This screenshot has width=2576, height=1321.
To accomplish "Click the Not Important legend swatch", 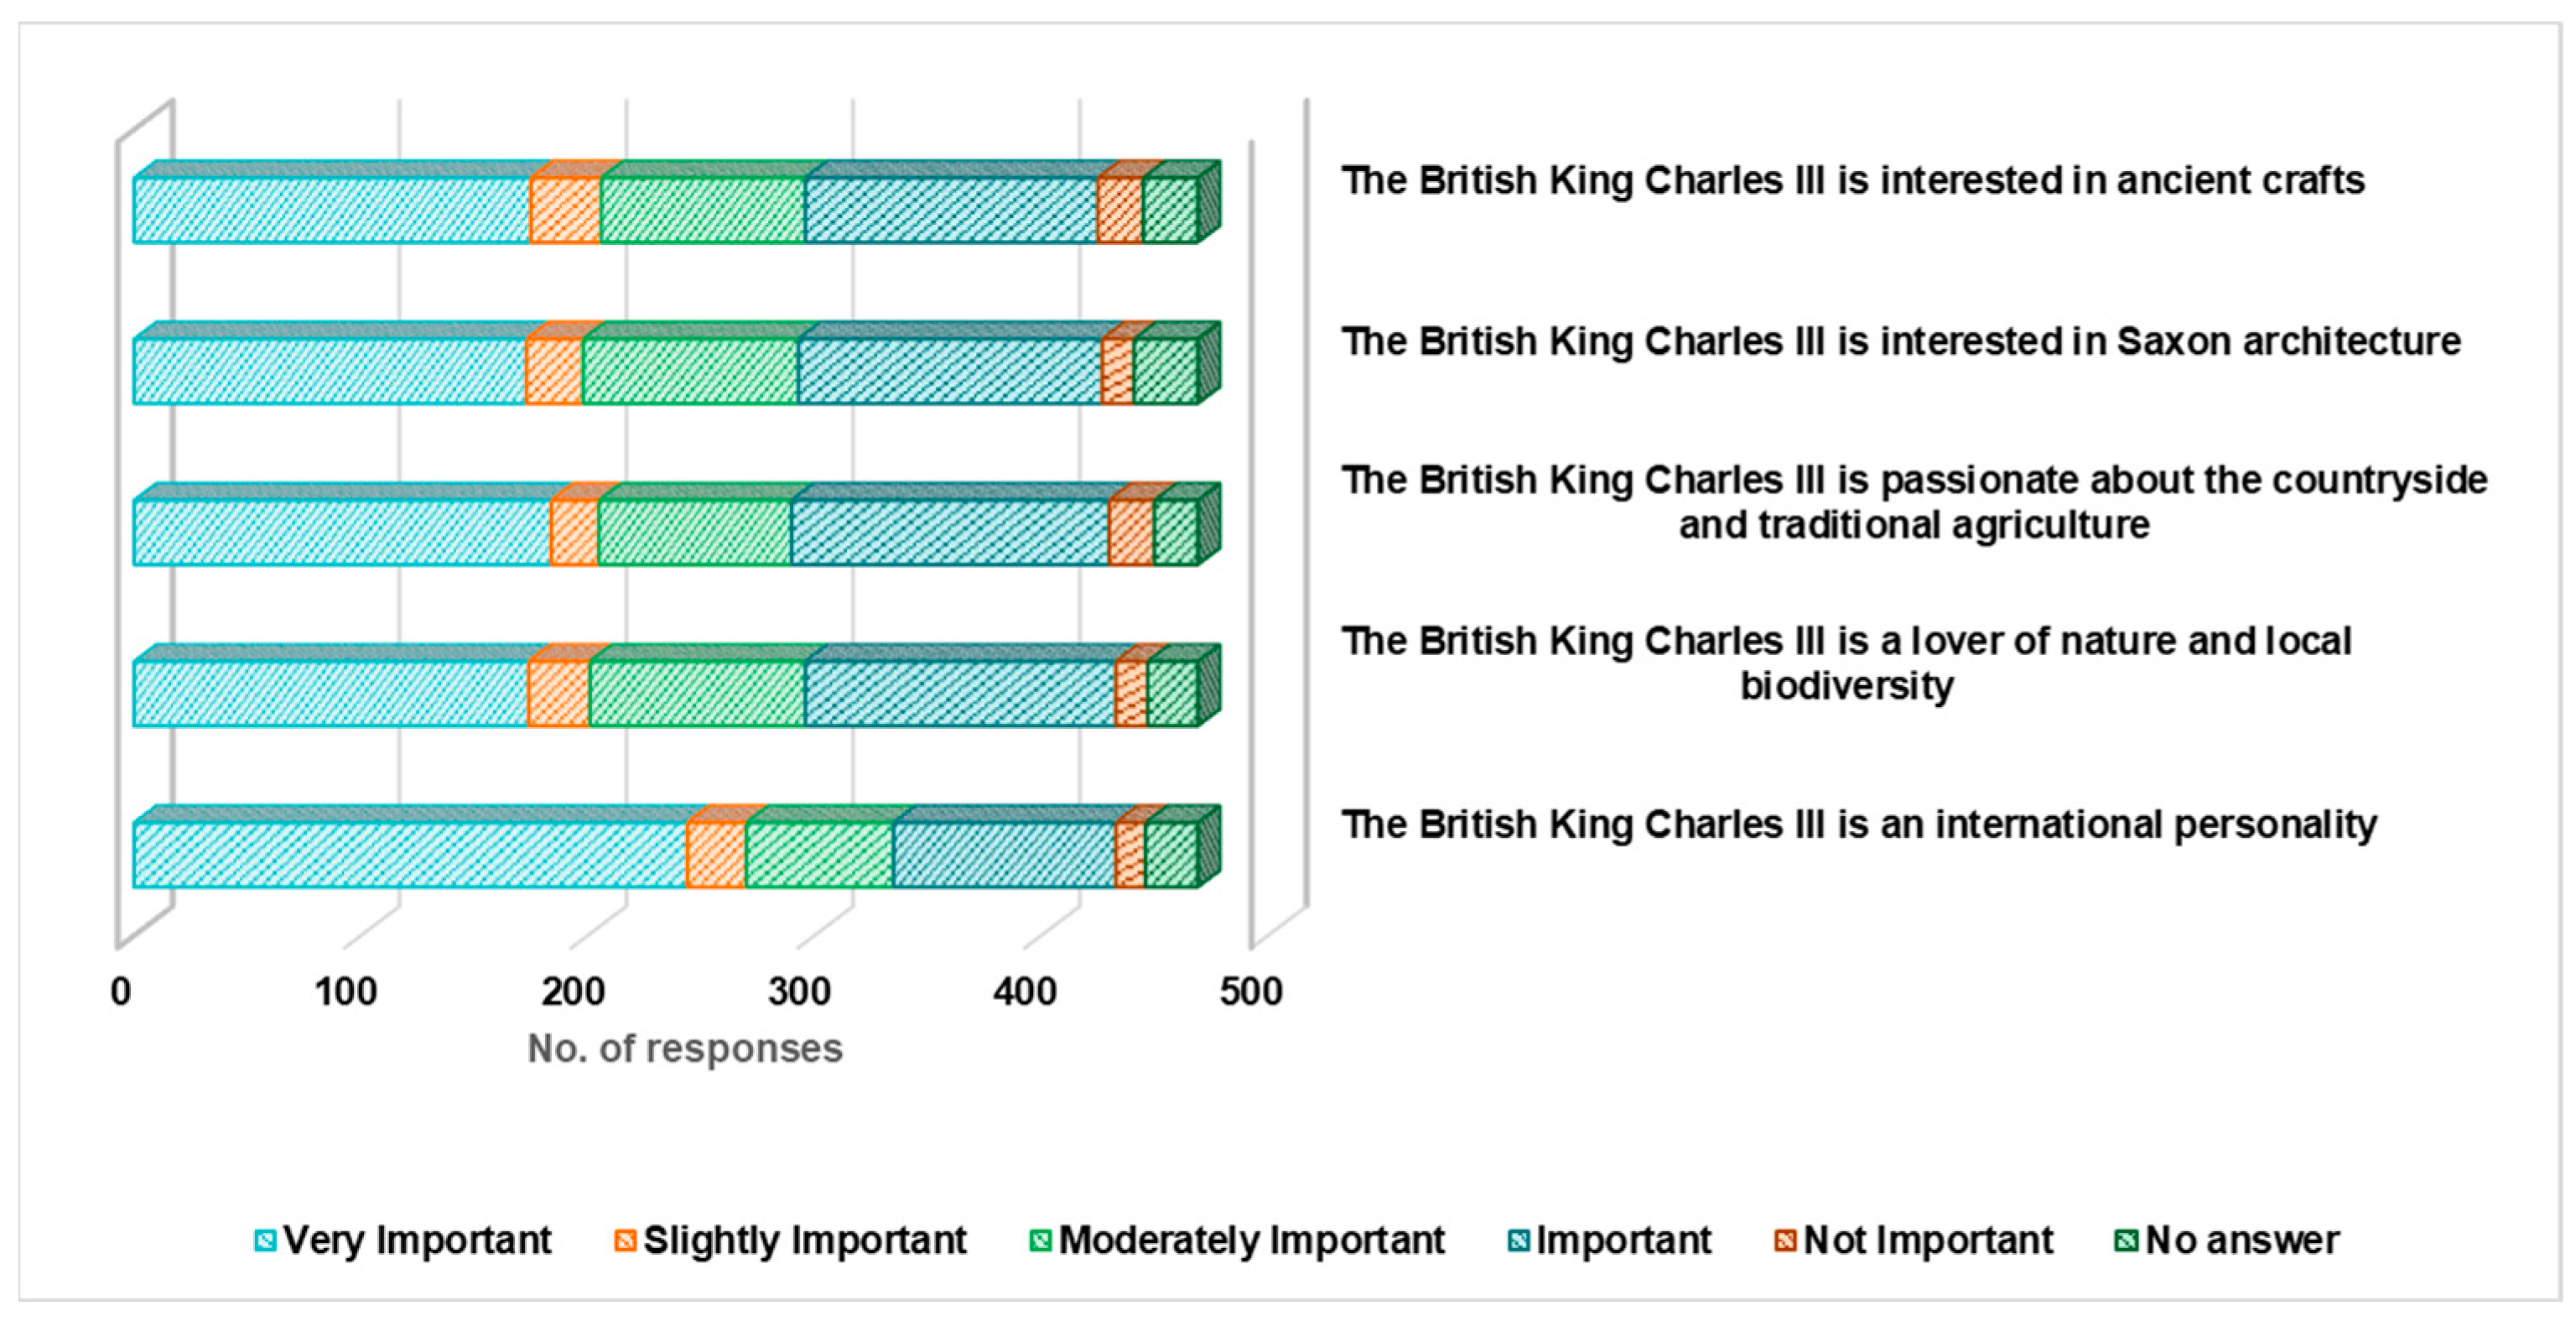I will 1785,1241.
